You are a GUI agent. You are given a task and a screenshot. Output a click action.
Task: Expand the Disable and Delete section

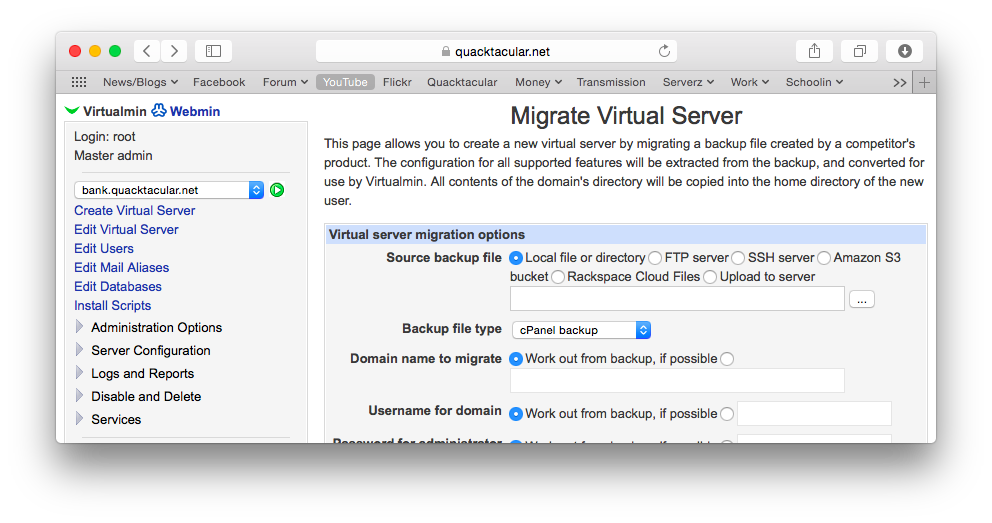click(x=80, y=396)
